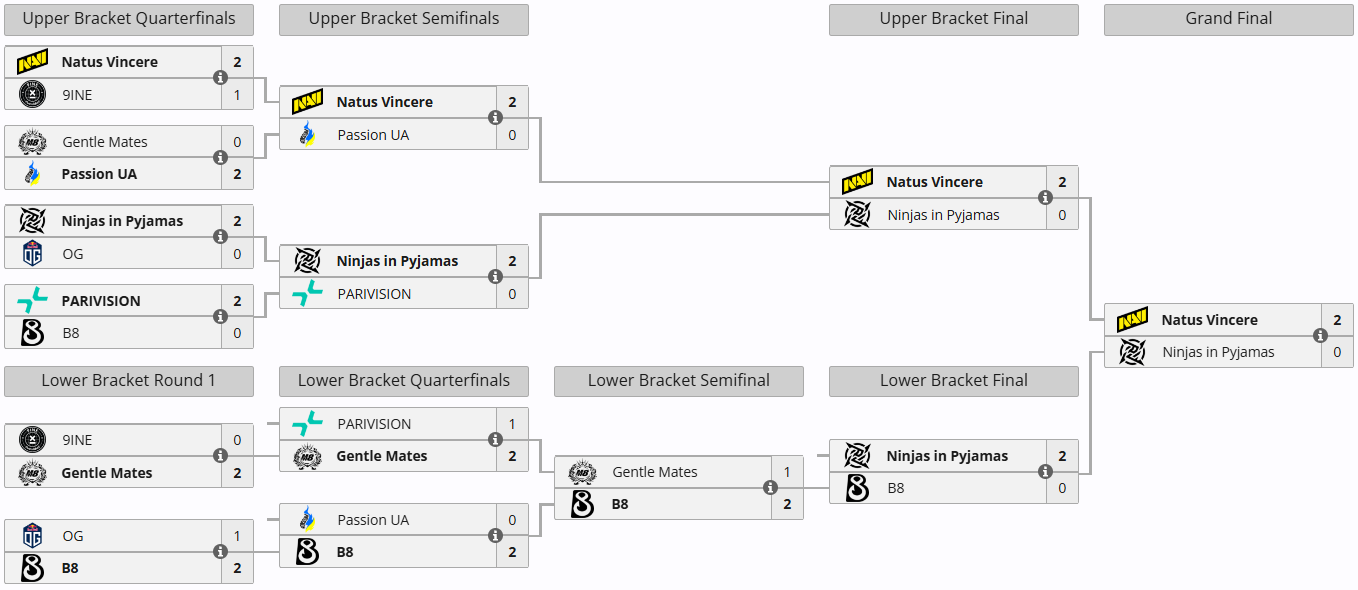The image size is (1358, 590).
Task: Select the Lower Bracket Semifinal header
Action: (679, 381)
